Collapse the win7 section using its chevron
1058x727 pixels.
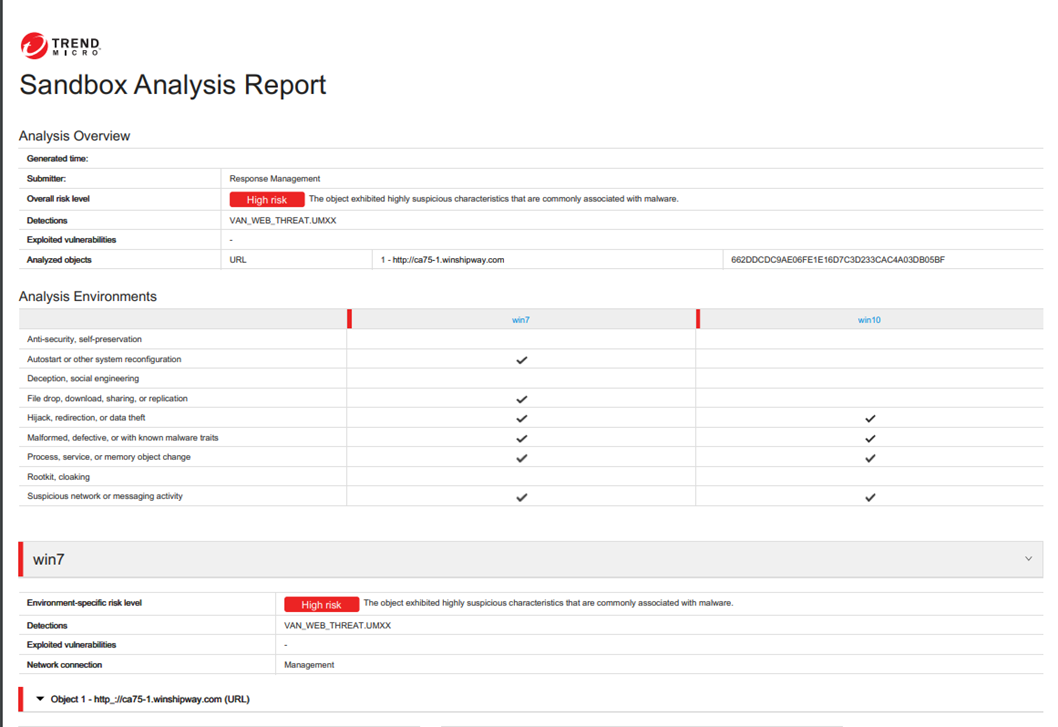pos(1028,559)
